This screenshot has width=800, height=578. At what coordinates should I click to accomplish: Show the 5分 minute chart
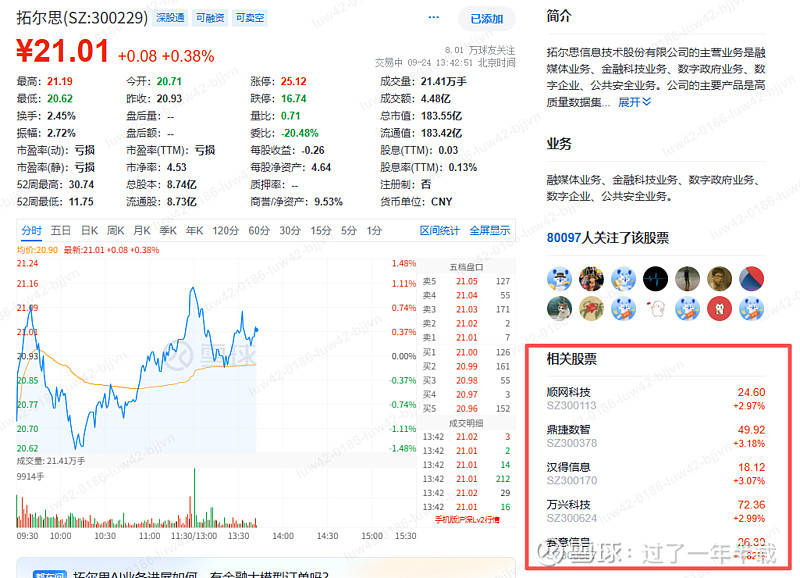pos(349,231)
